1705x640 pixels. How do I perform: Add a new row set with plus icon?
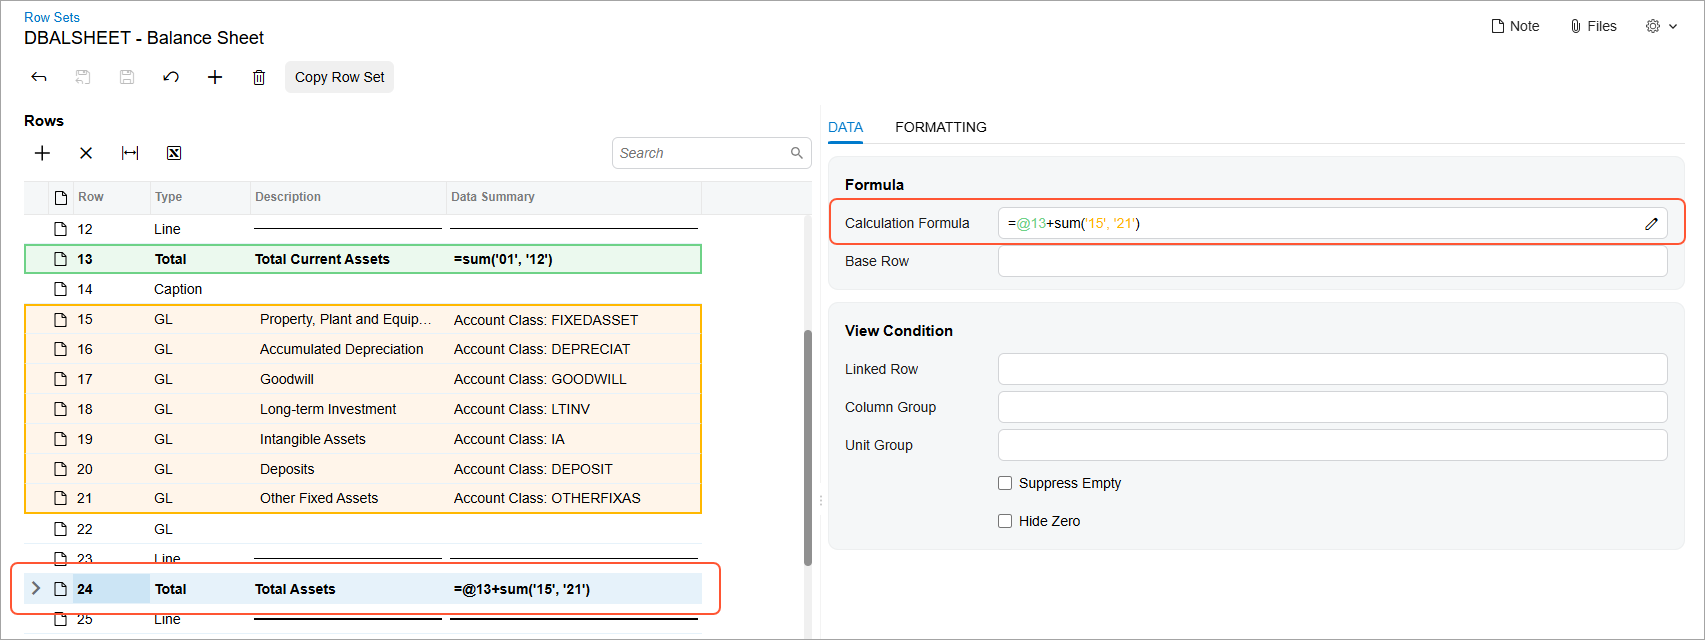tap(215, 77)
